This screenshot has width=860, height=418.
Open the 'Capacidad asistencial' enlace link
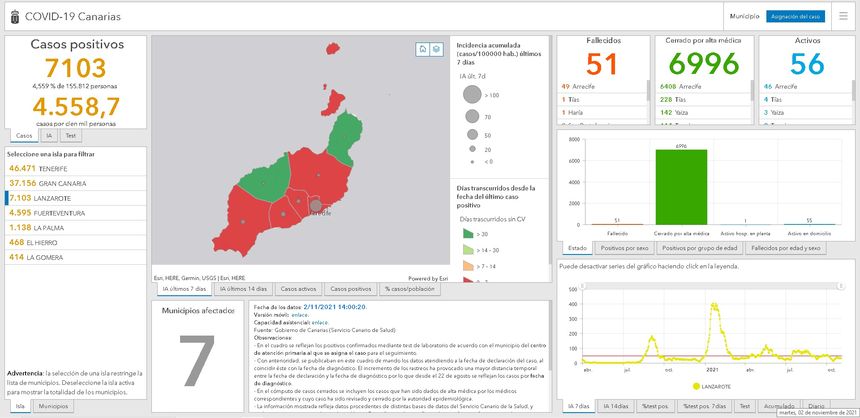(x=320, y=322)
